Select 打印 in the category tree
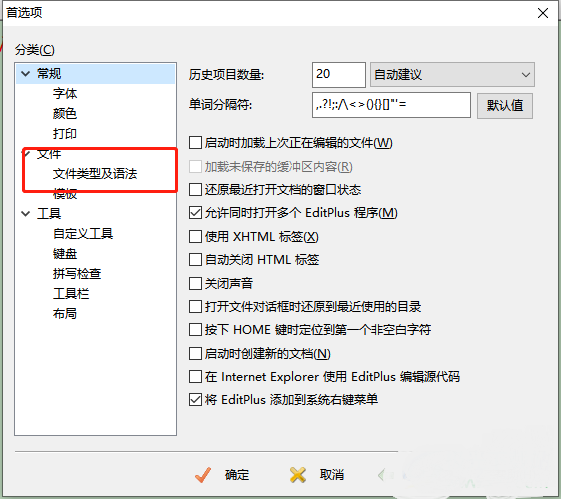This screenshot has height=499, width=561. pyautogui.click(x=65, y=134)
